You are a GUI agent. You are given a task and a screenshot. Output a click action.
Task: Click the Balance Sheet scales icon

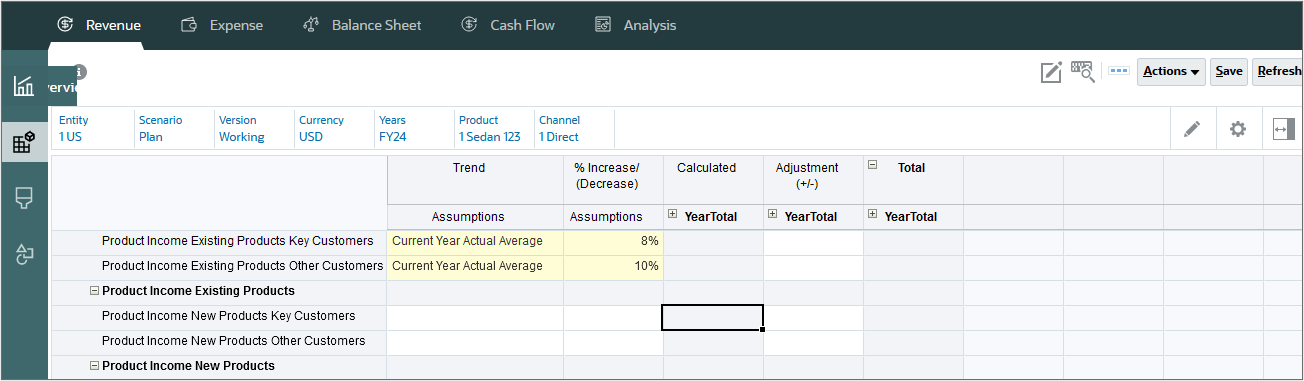point(311,25)
